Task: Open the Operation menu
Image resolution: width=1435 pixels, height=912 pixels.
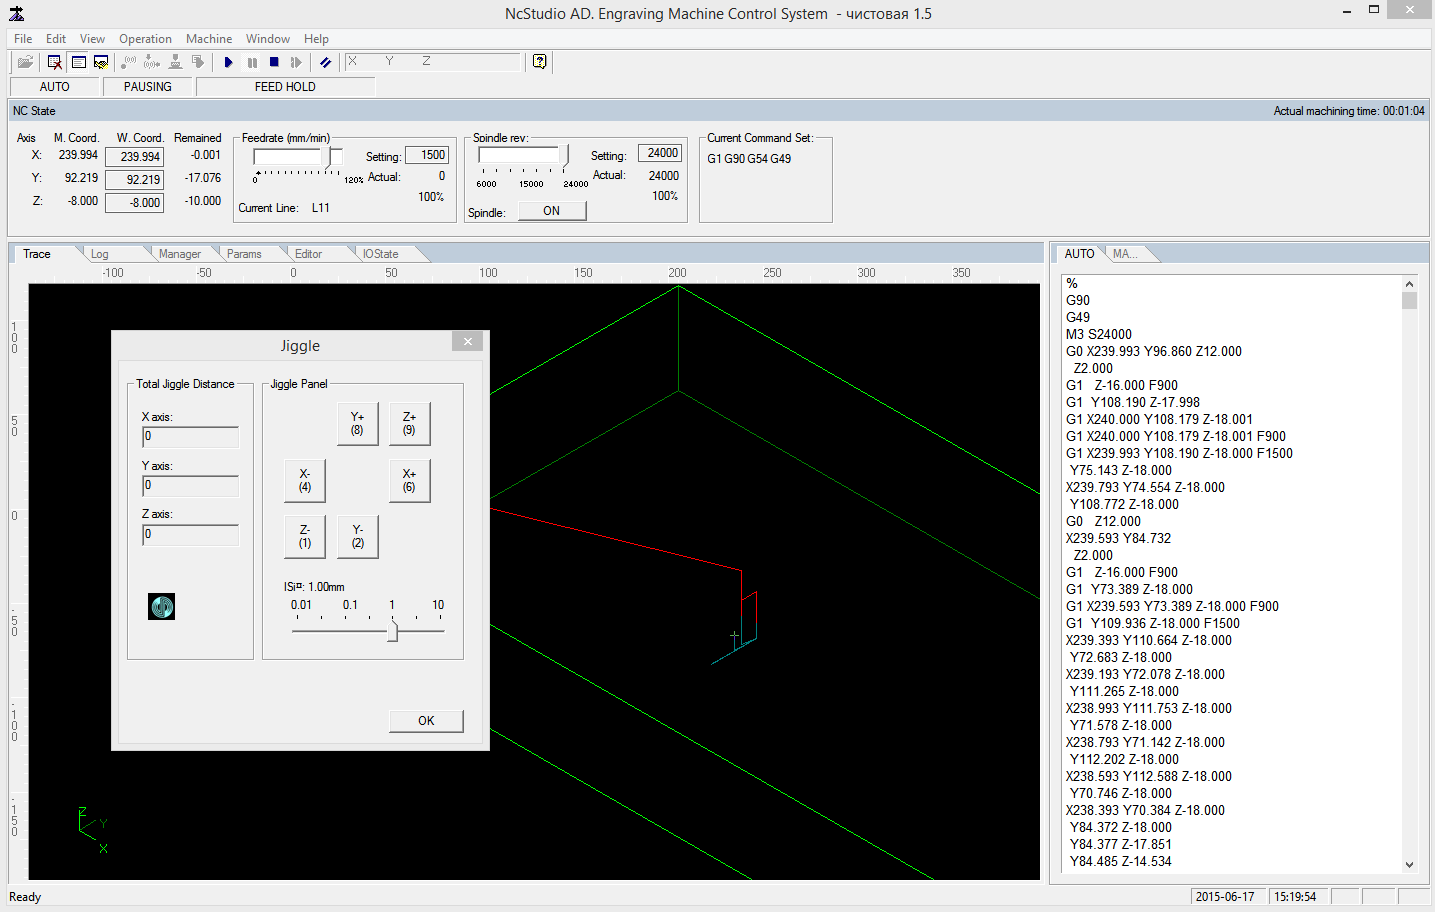Action: click(145, 39)
